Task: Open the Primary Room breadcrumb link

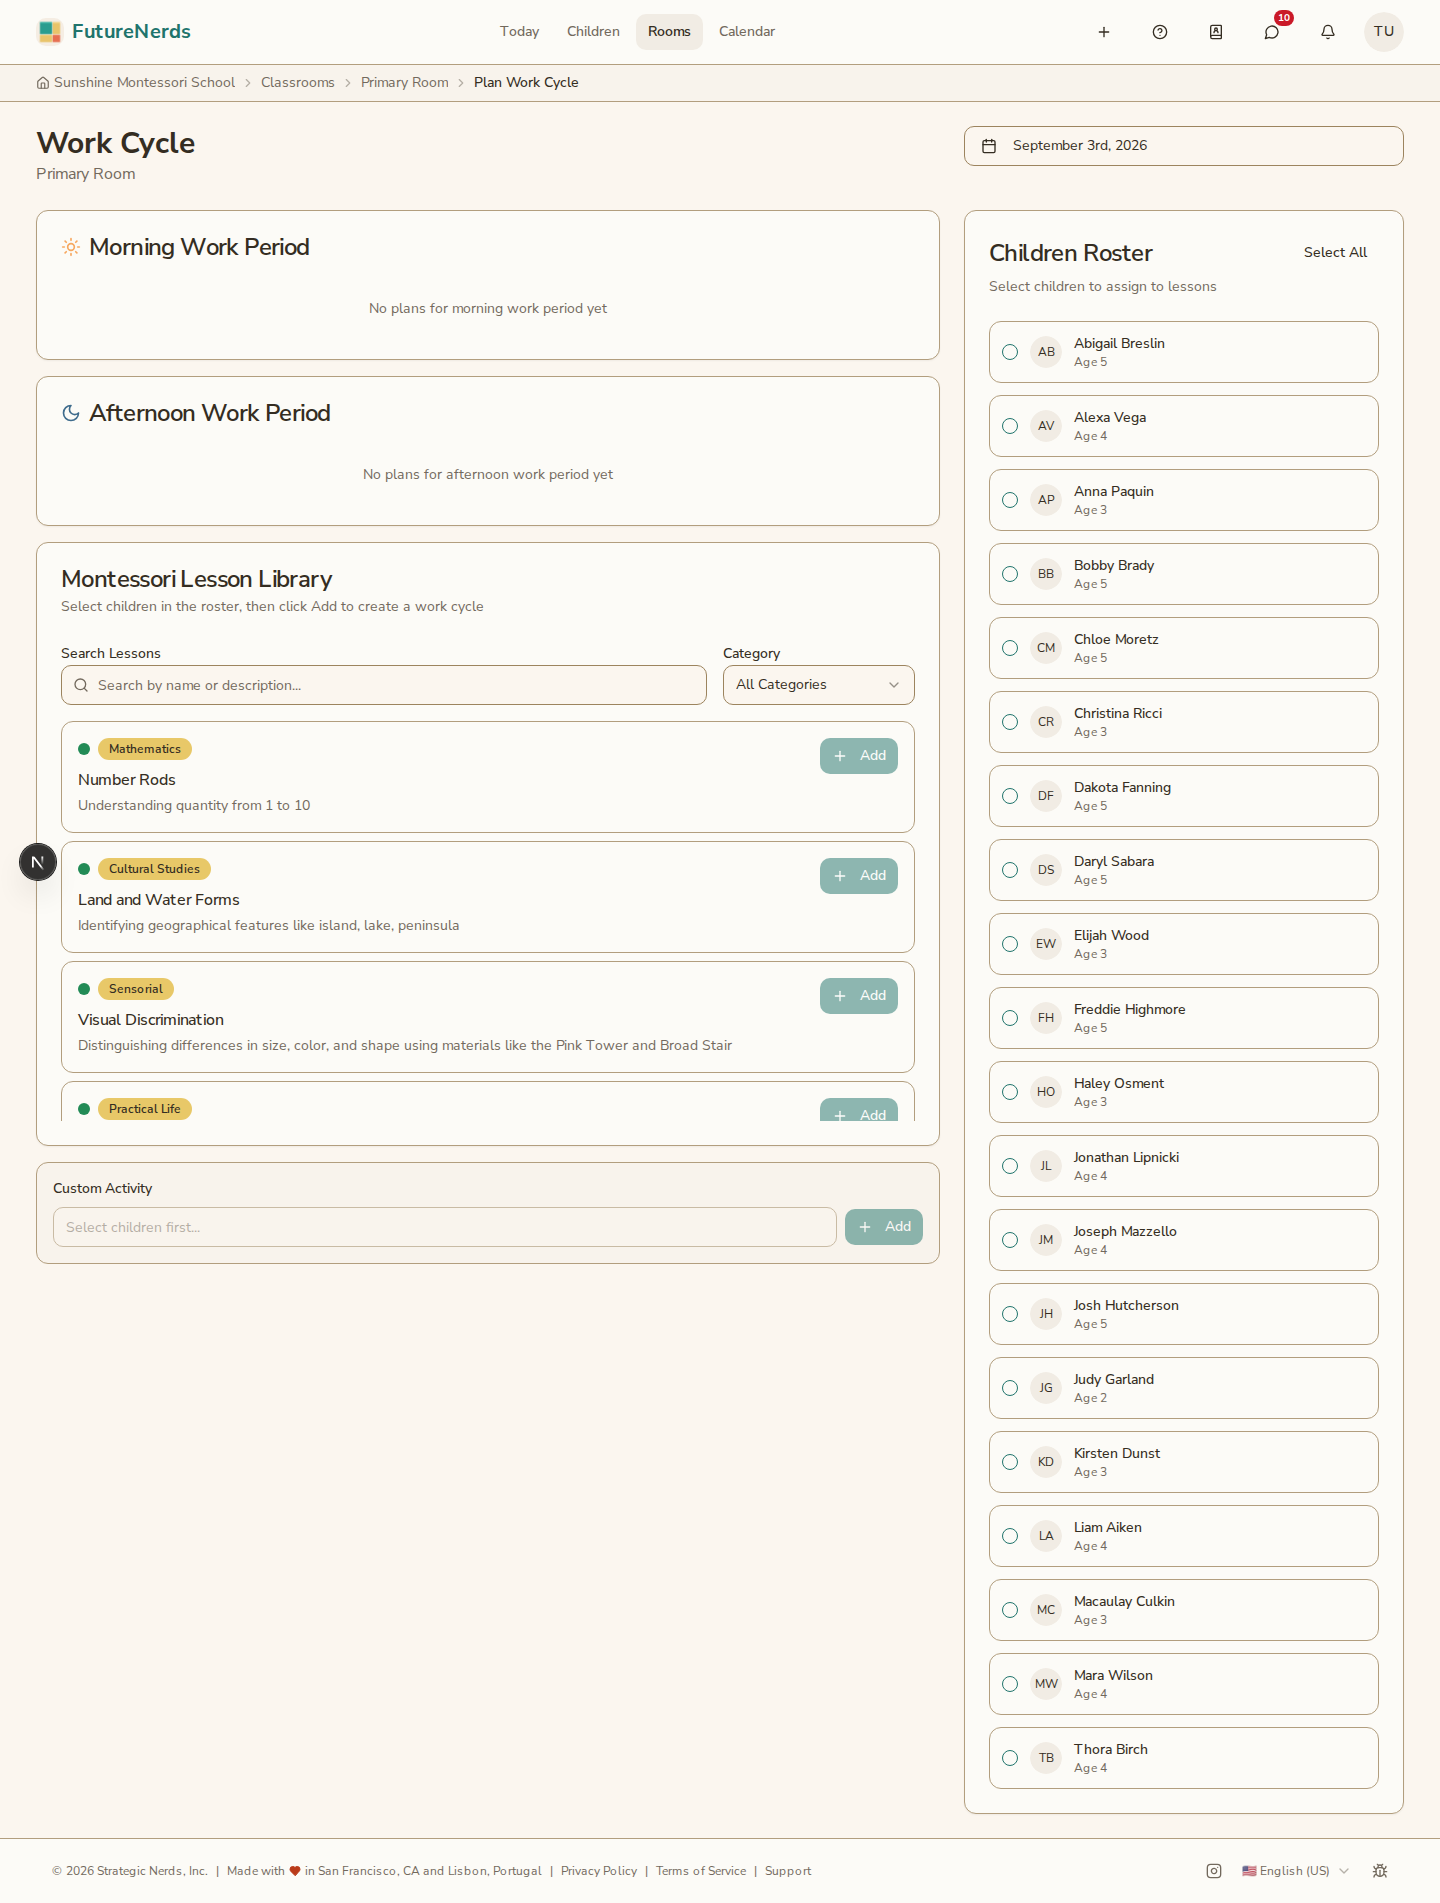Action: [x=405, y=83]
